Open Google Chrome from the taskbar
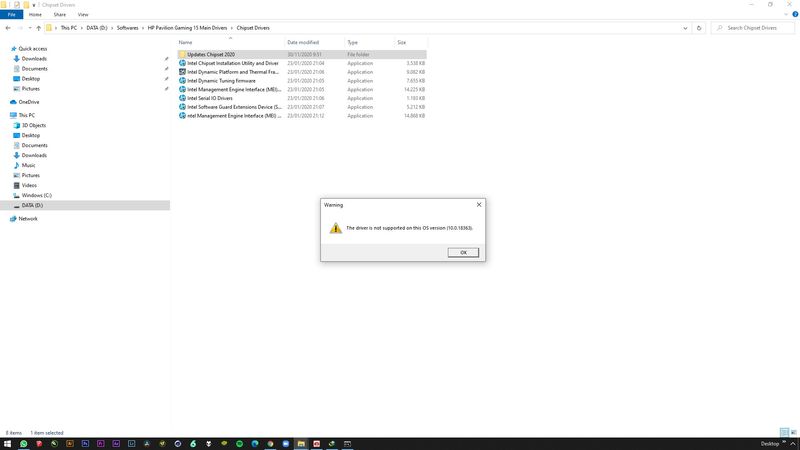This screenshot has height=450, width=800. pyautogui.click(x=270, y=444)
